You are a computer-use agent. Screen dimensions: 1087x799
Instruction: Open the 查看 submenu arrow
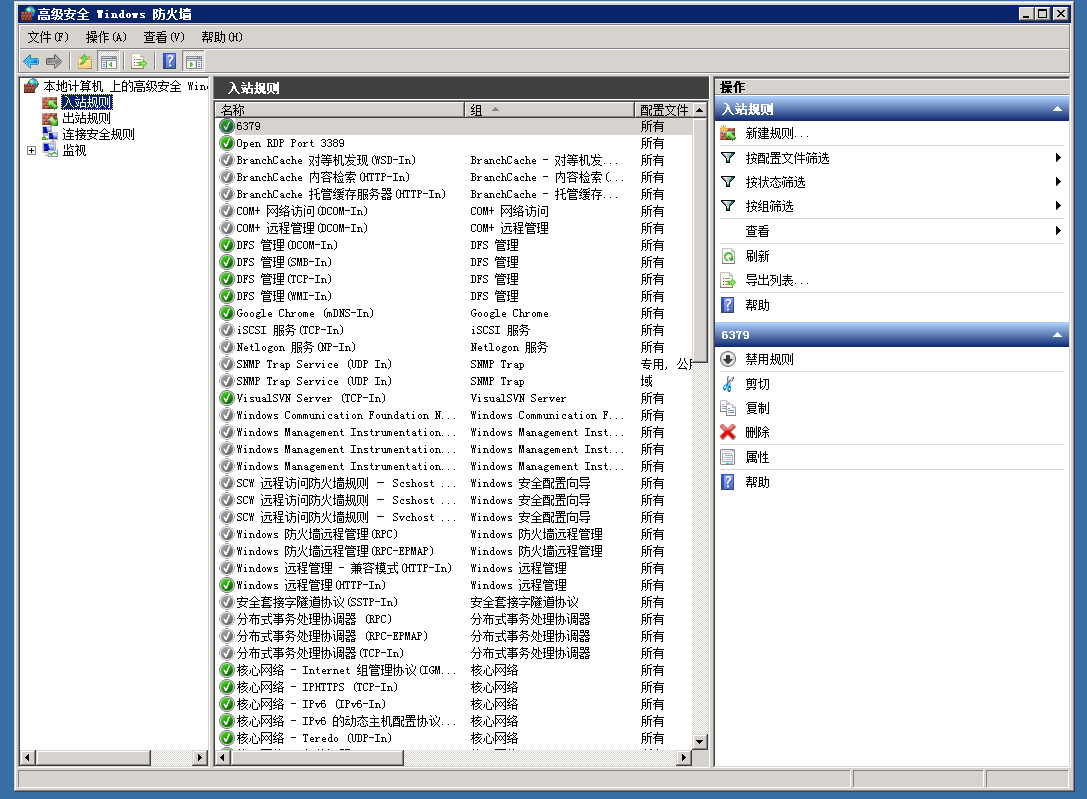[x=1059, y=231]
